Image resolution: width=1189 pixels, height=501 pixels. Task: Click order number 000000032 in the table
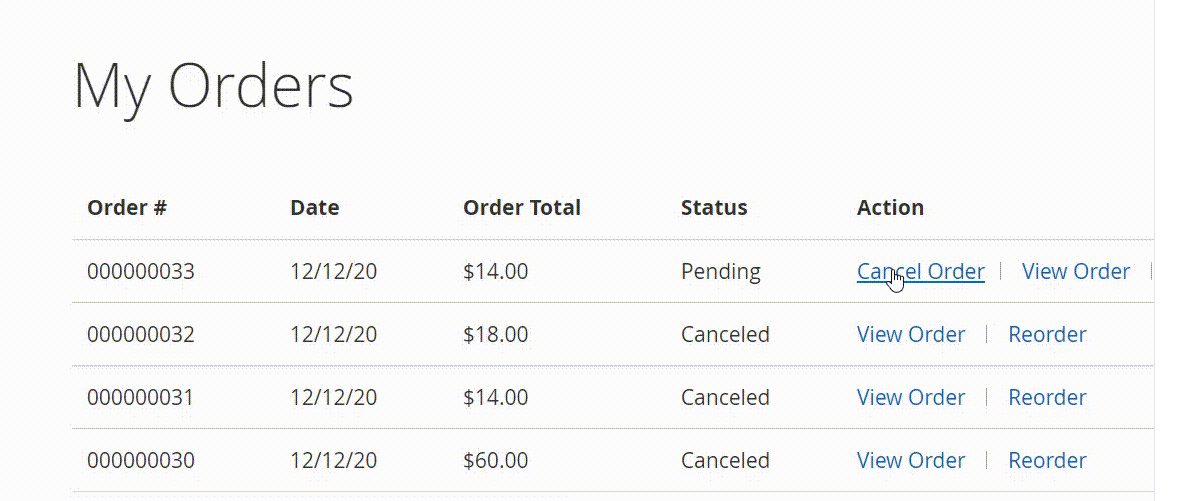pos(141,334)
